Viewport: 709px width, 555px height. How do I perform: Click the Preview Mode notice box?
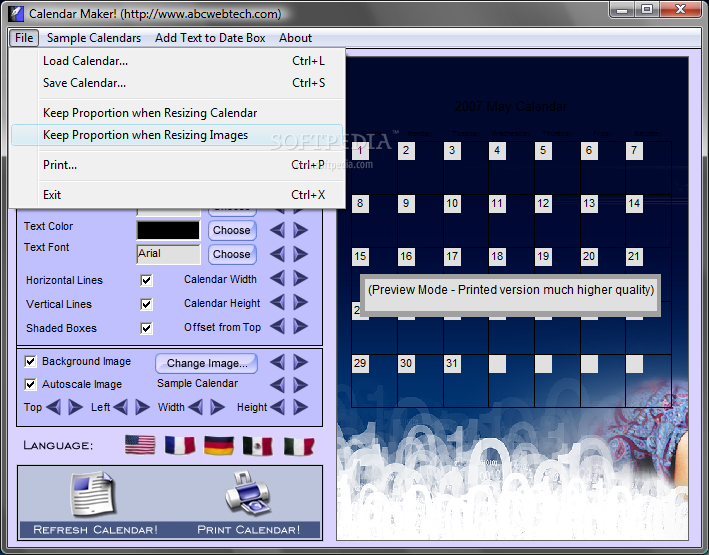pos(510,295)
